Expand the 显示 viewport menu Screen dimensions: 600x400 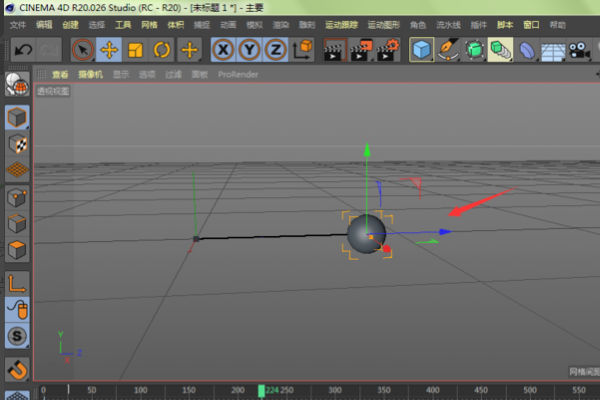[x=120, y=74]
